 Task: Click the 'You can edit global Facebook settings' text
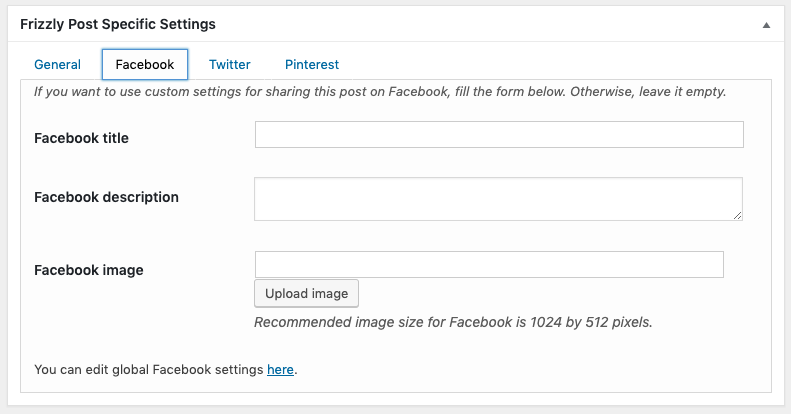coord(149,370)
